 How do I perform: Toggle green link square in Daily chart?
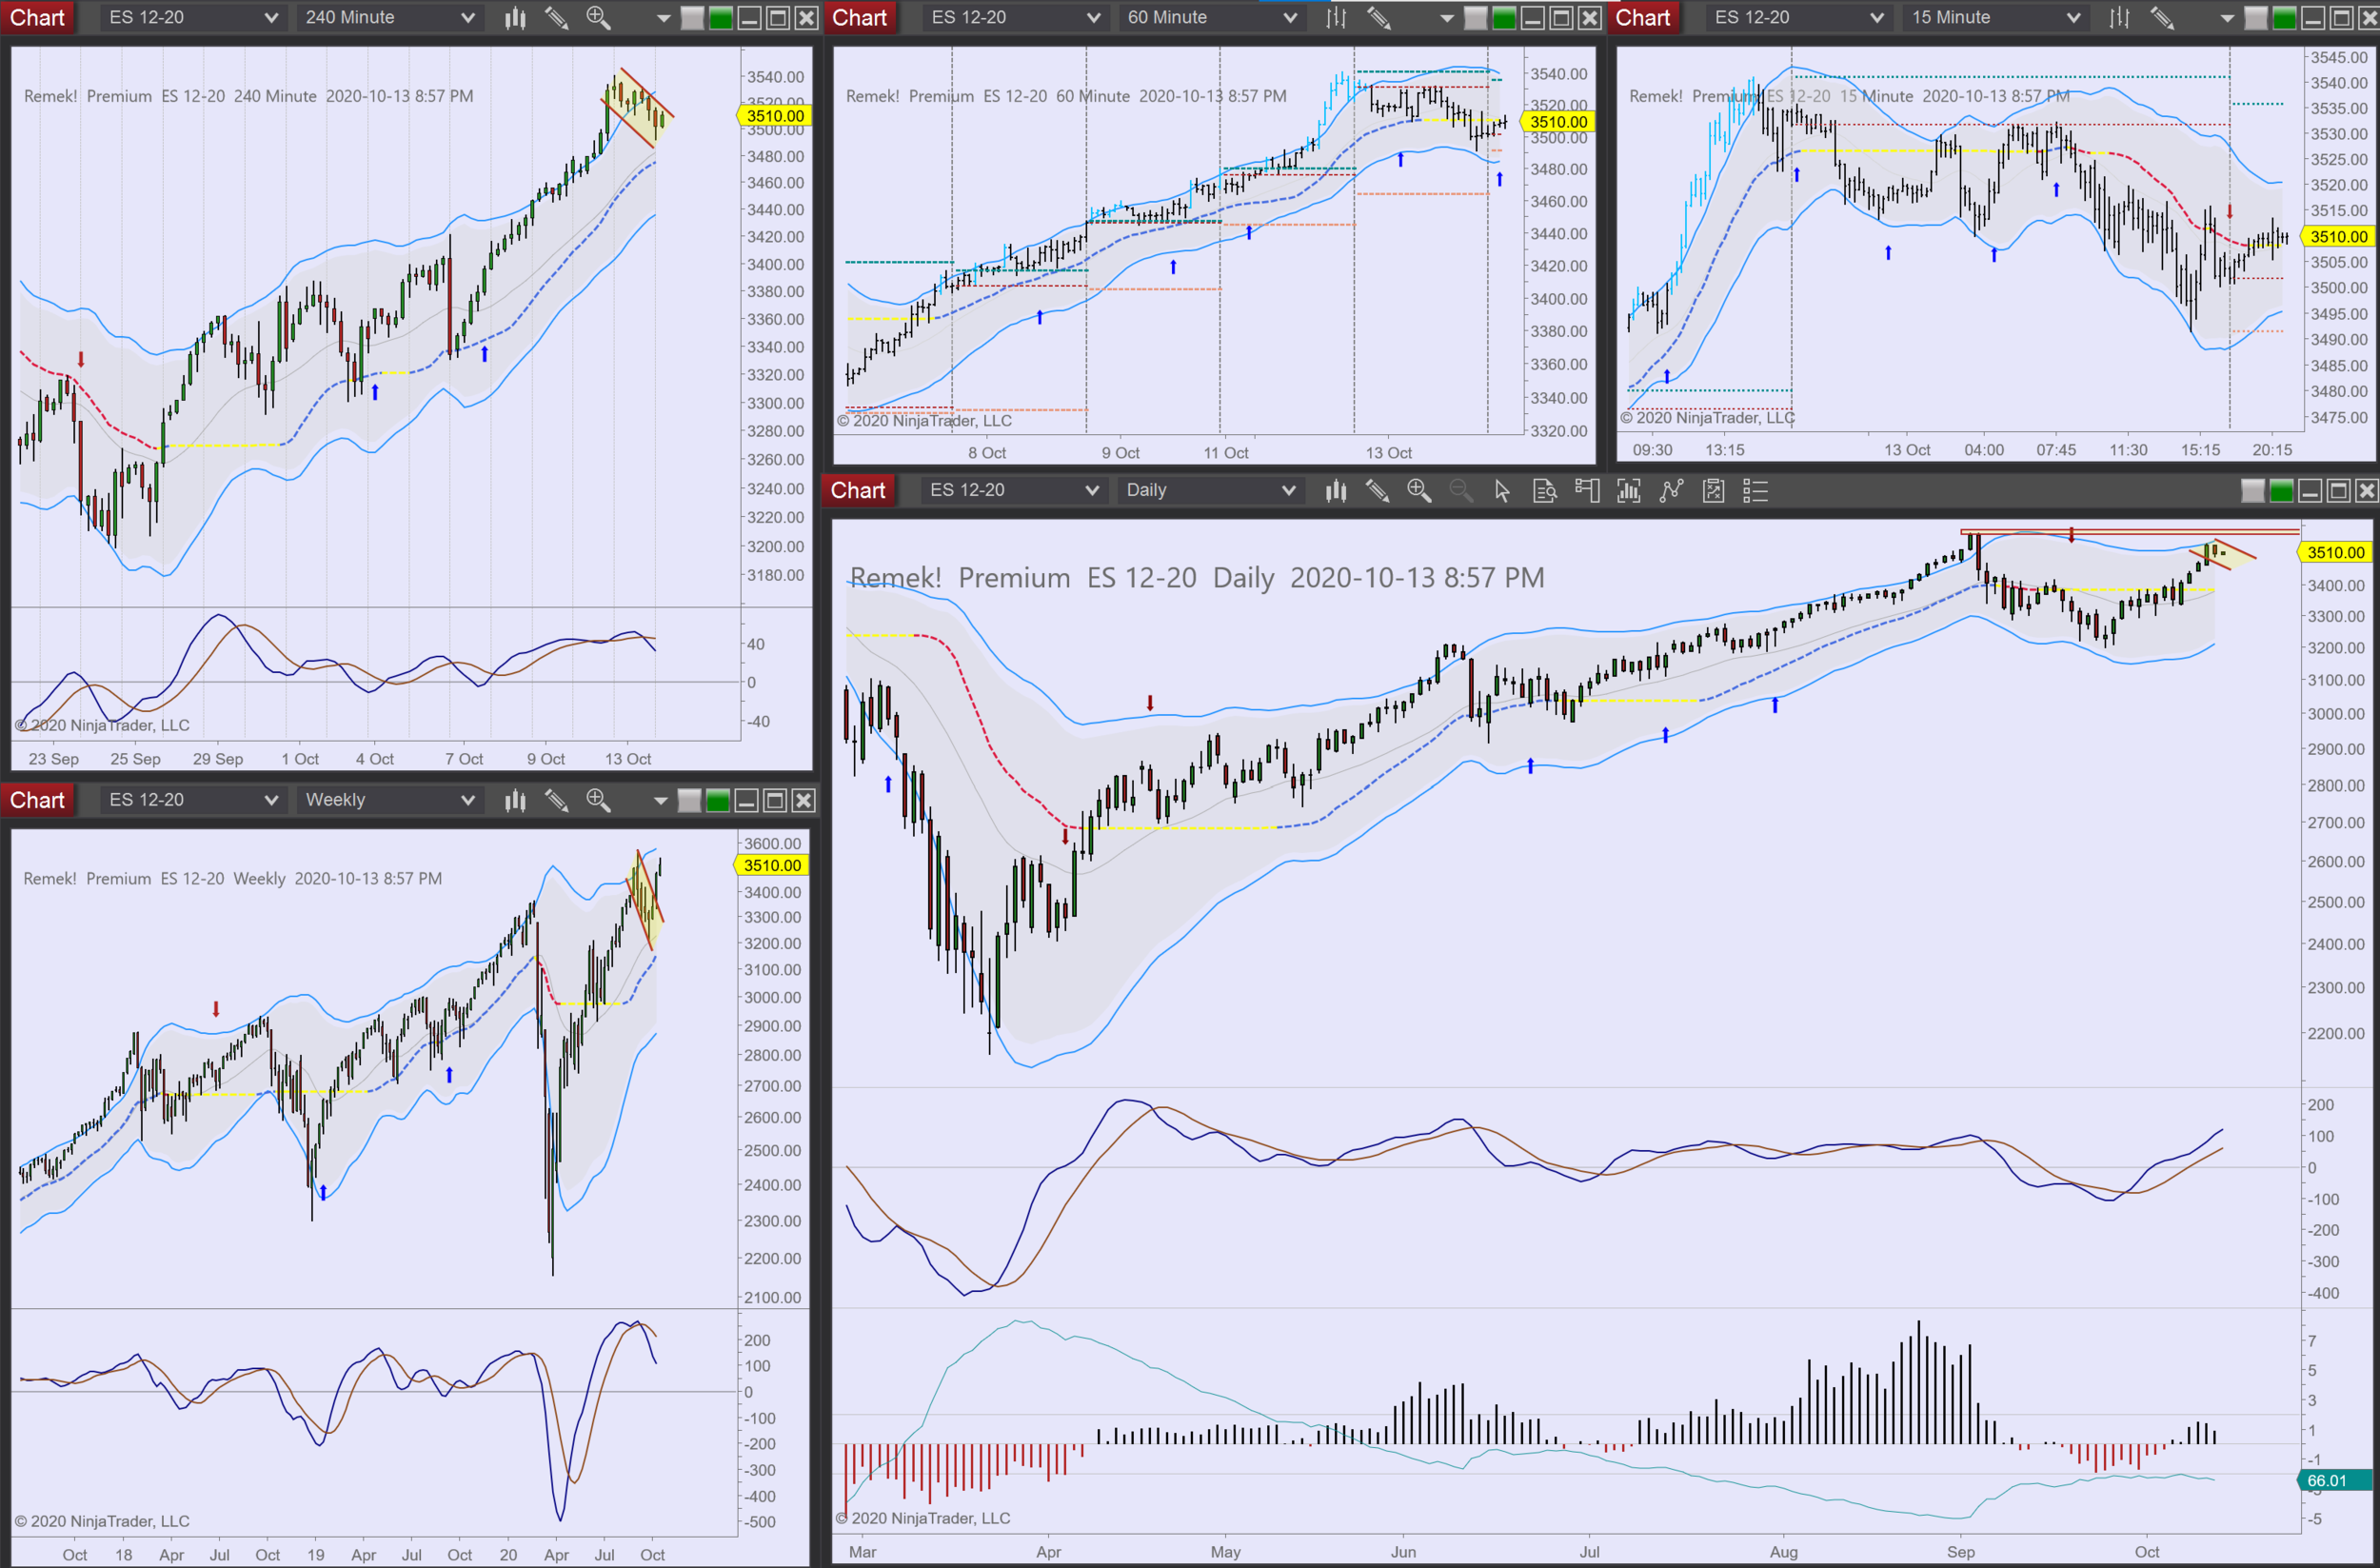click(2281, 491)
